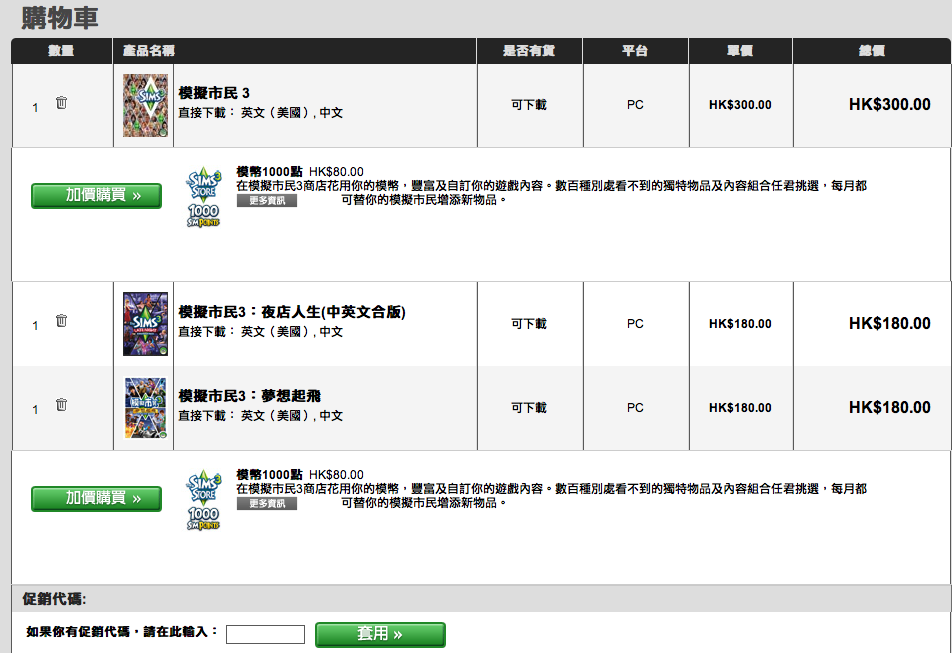Select total price HK$180.00 for 夜店人生
Viewport: 952px width, 653px height.
click(x=889, y=323)
